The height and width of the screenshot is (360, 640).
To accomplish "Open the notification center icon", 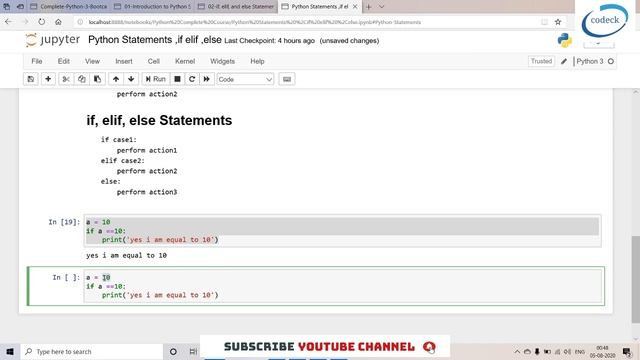I will (627, 351).
